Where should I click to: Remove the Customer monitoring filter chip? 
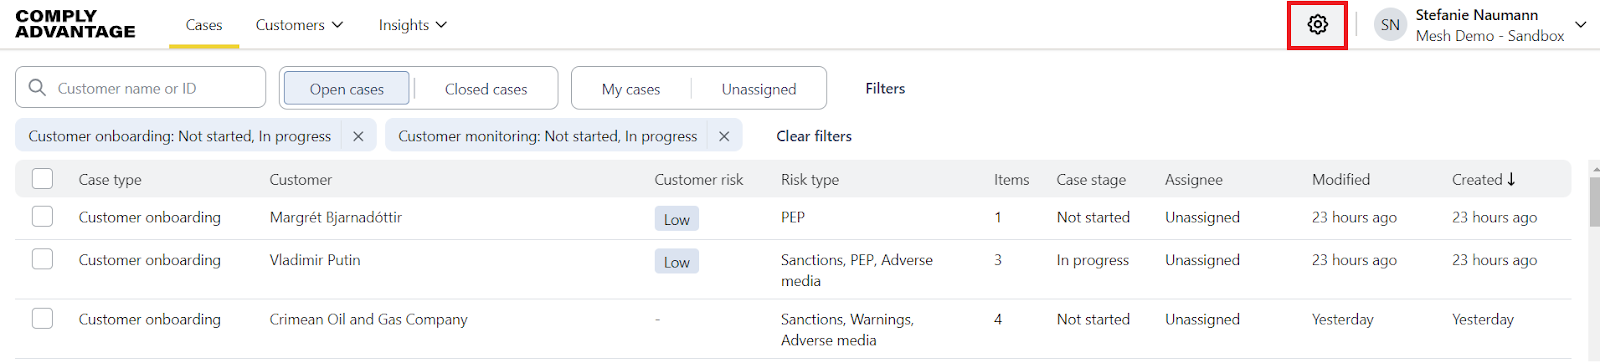pos(724,136)
